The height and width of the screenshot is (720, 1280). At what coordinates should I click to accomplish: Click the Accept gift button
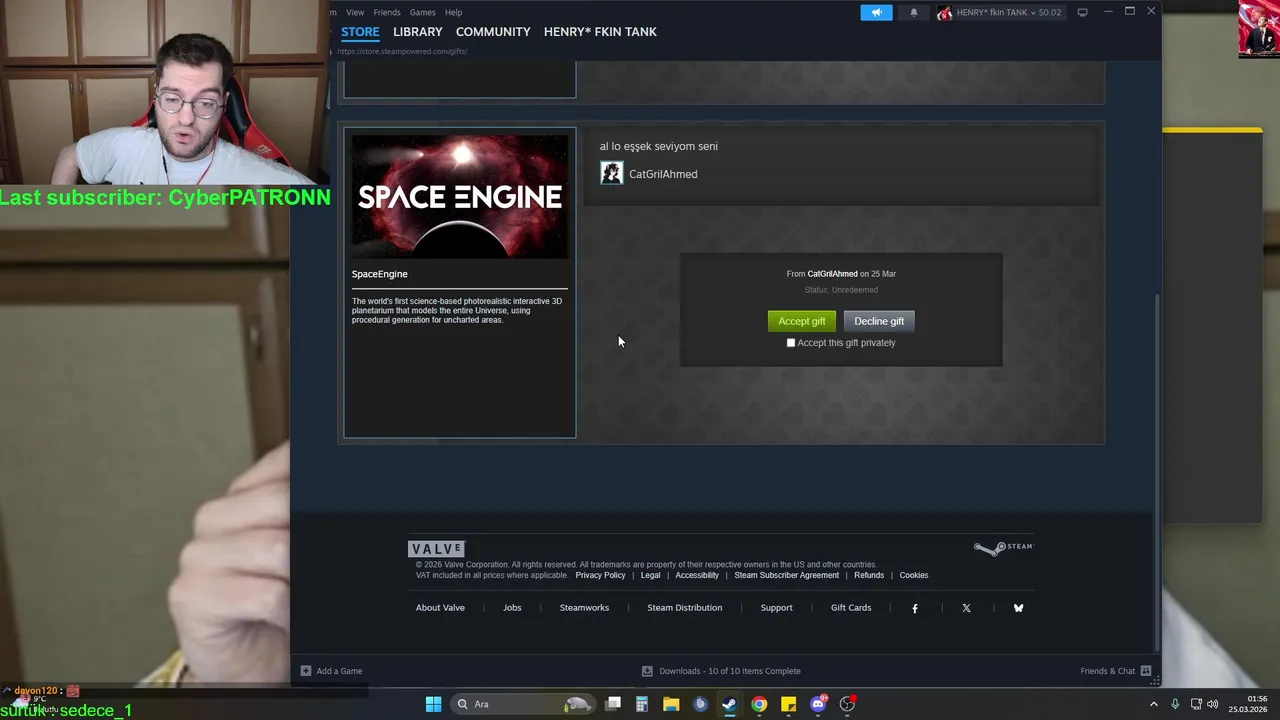pos(802,321)
